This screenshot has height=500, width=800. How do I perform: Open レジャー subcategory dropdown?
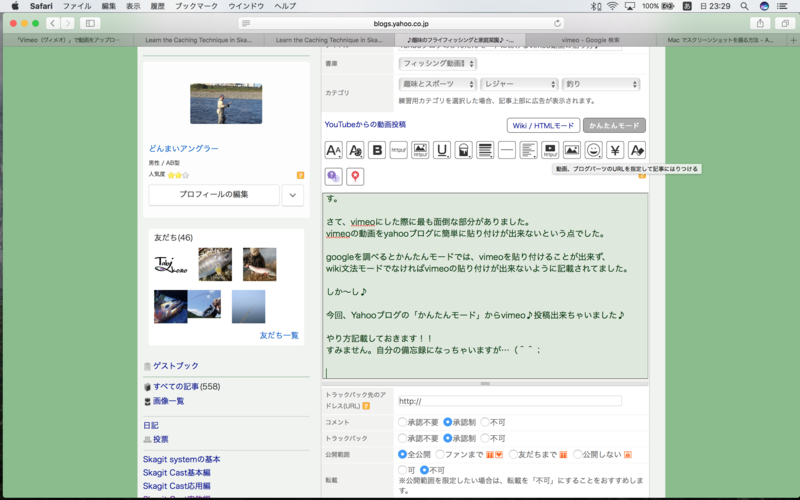click(x=519, y=84)
